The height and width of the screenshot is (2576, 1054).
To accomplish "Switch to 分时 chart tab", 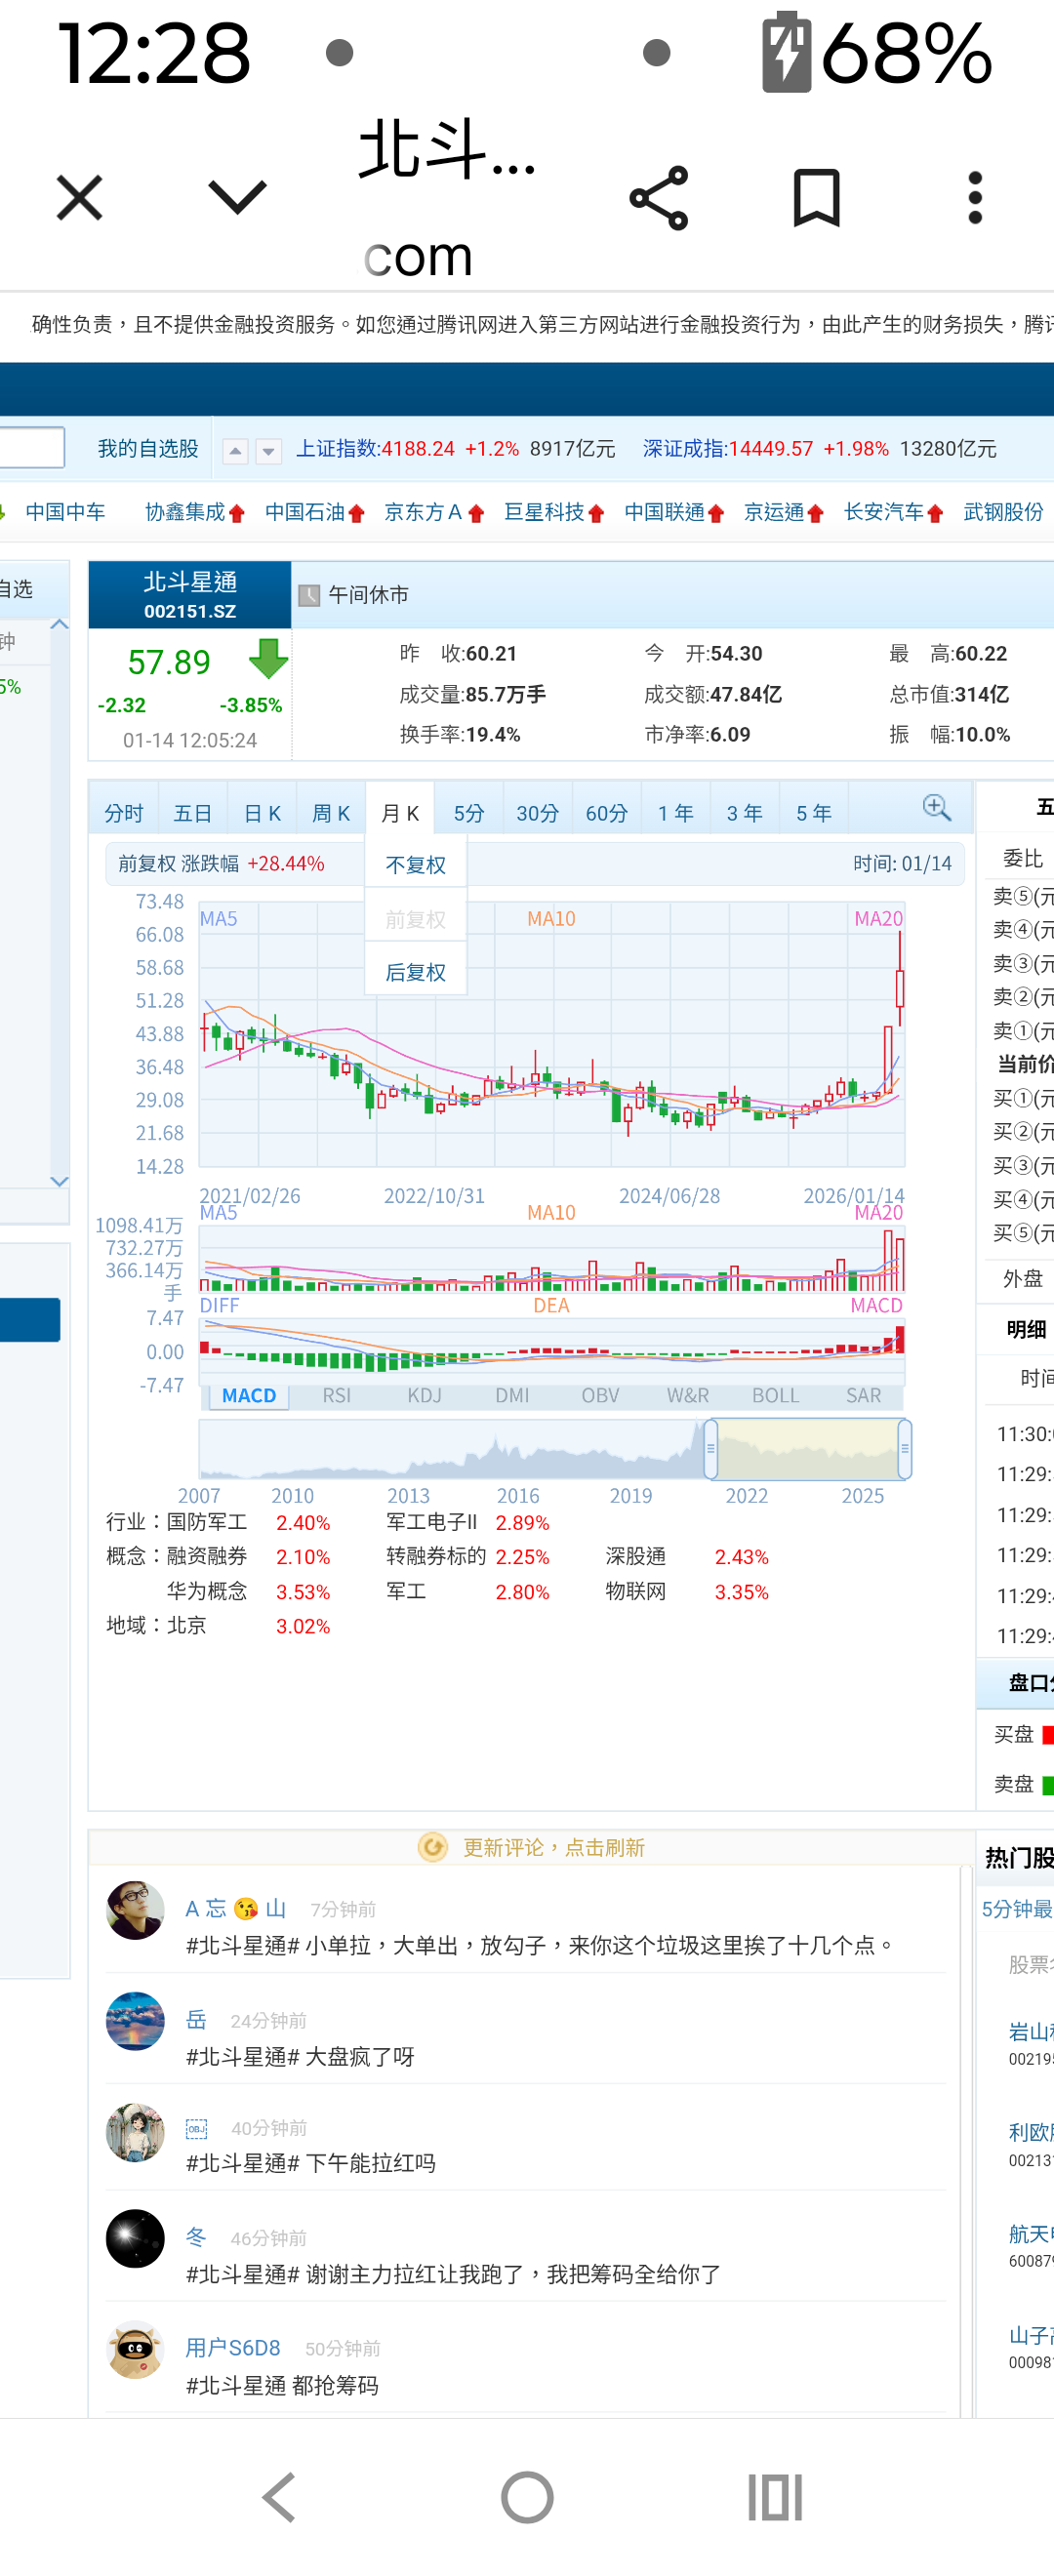I will pos(124,813).
